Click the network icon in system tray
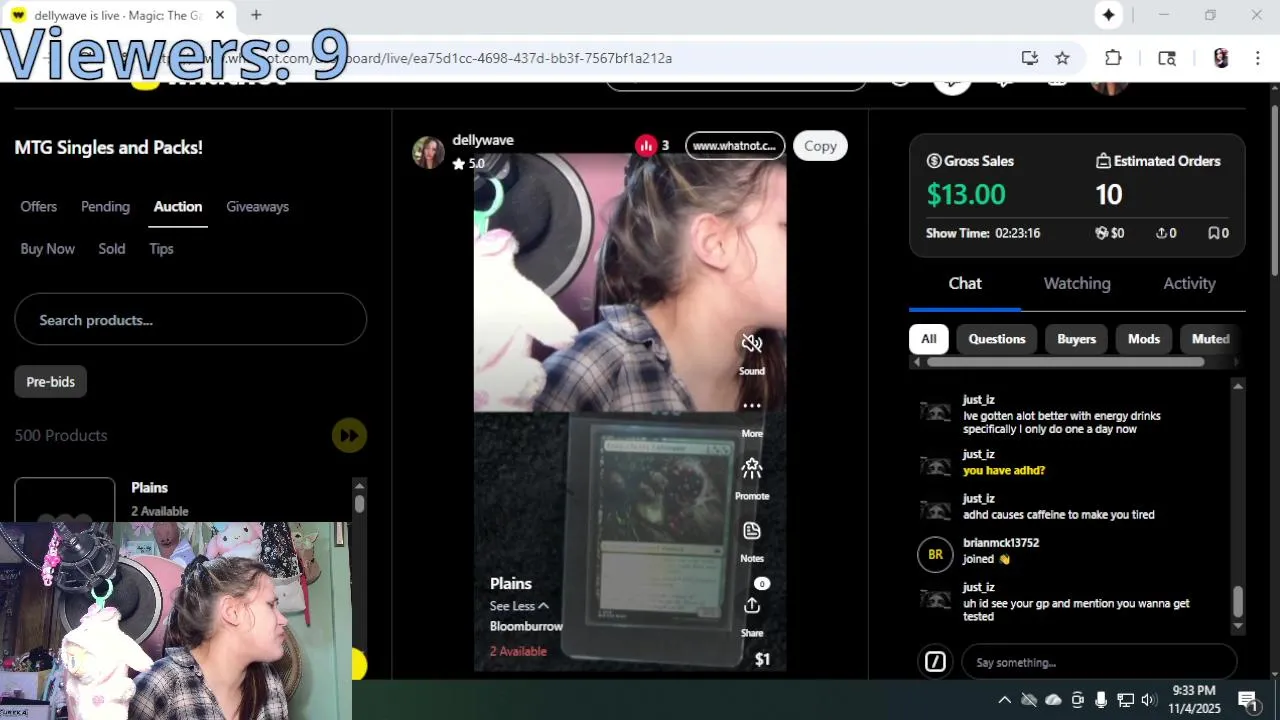The width and height of the screenshot is (1280, 720). [1125, 700]
